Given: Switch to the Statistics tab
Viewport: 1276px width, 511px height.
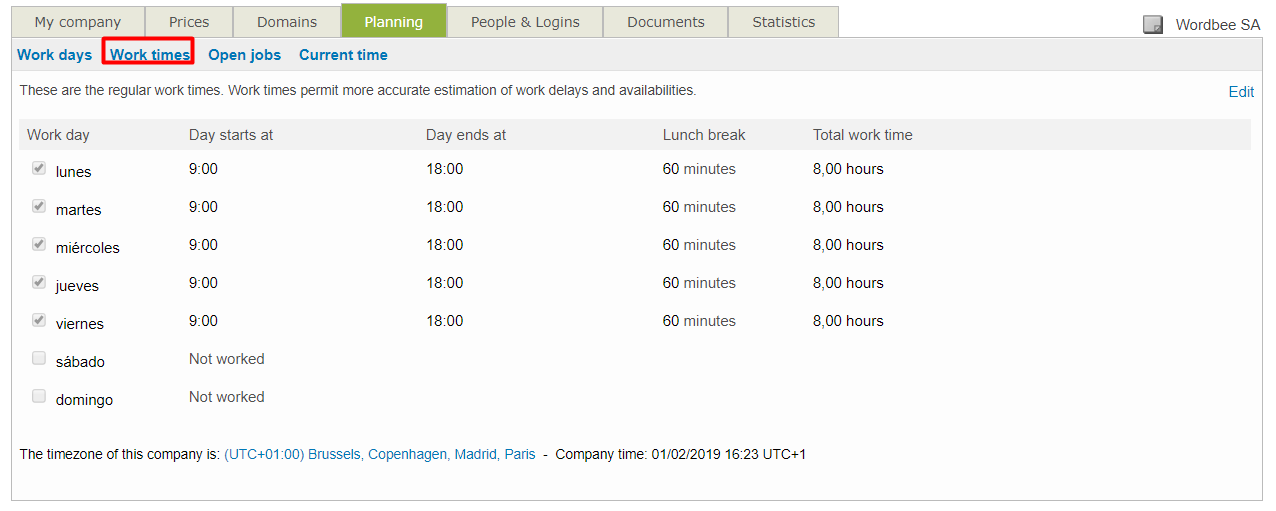Looking at the screenshot, I should tap(783, 22).
